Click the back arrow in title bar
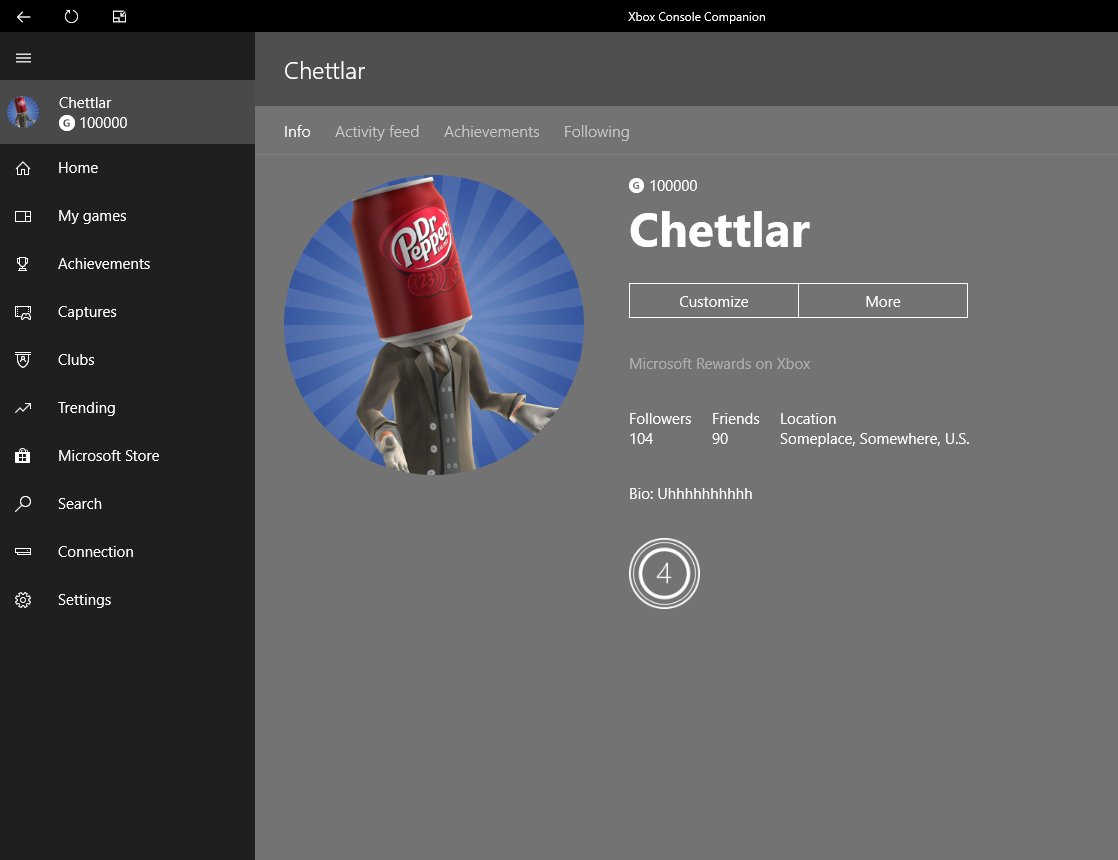 [x=24, y=16]
